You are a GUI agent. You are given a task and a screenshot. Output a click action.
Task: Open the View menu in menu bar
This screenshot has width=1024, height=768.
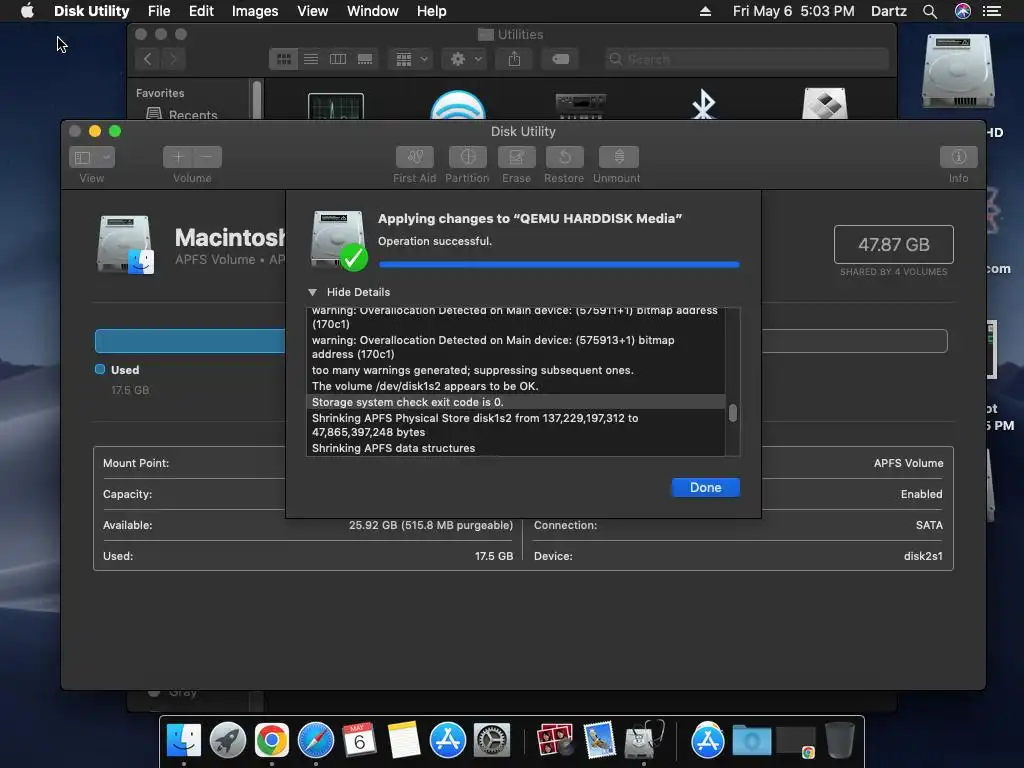pos(312,11)
